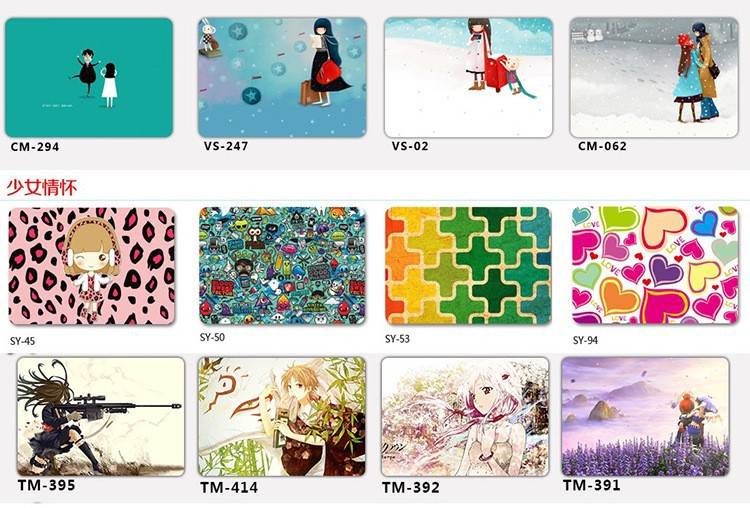Screen dimensions: 750x508
Task: Pick the SY-53 colorful cross pattern
Action: point(468,265)
